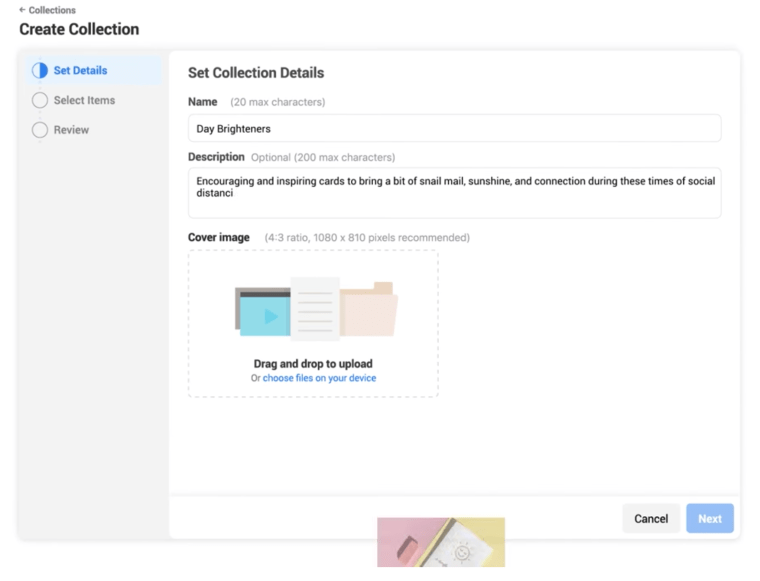This screenshot has height=581, width=760.
Task: Click the Name field containing Day Brighteners
Action: tap(454, 128)
